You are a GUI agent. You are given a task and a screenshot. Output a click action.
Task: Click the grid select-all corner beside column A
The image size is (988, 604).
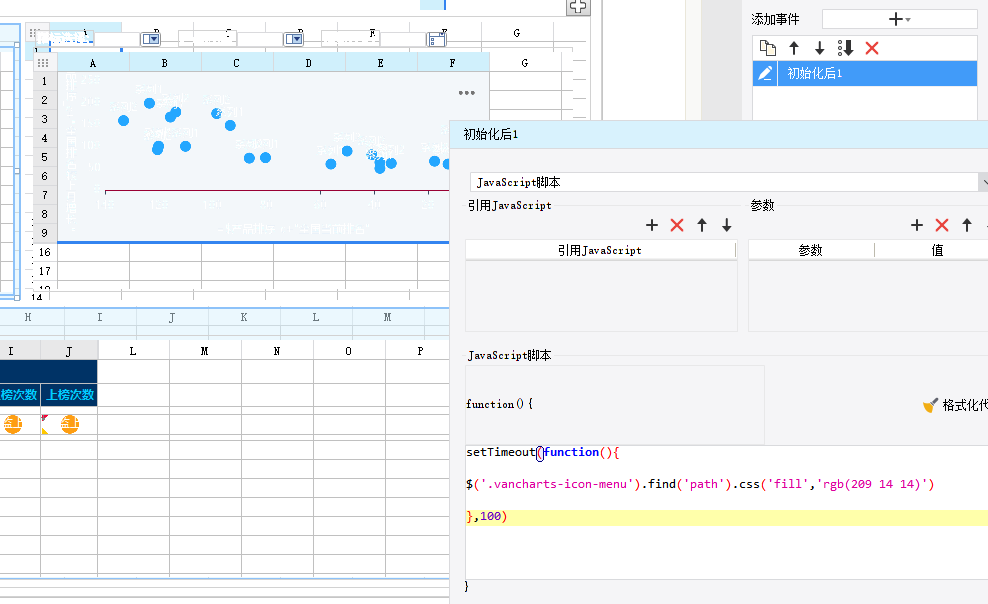tap(43, 62)
